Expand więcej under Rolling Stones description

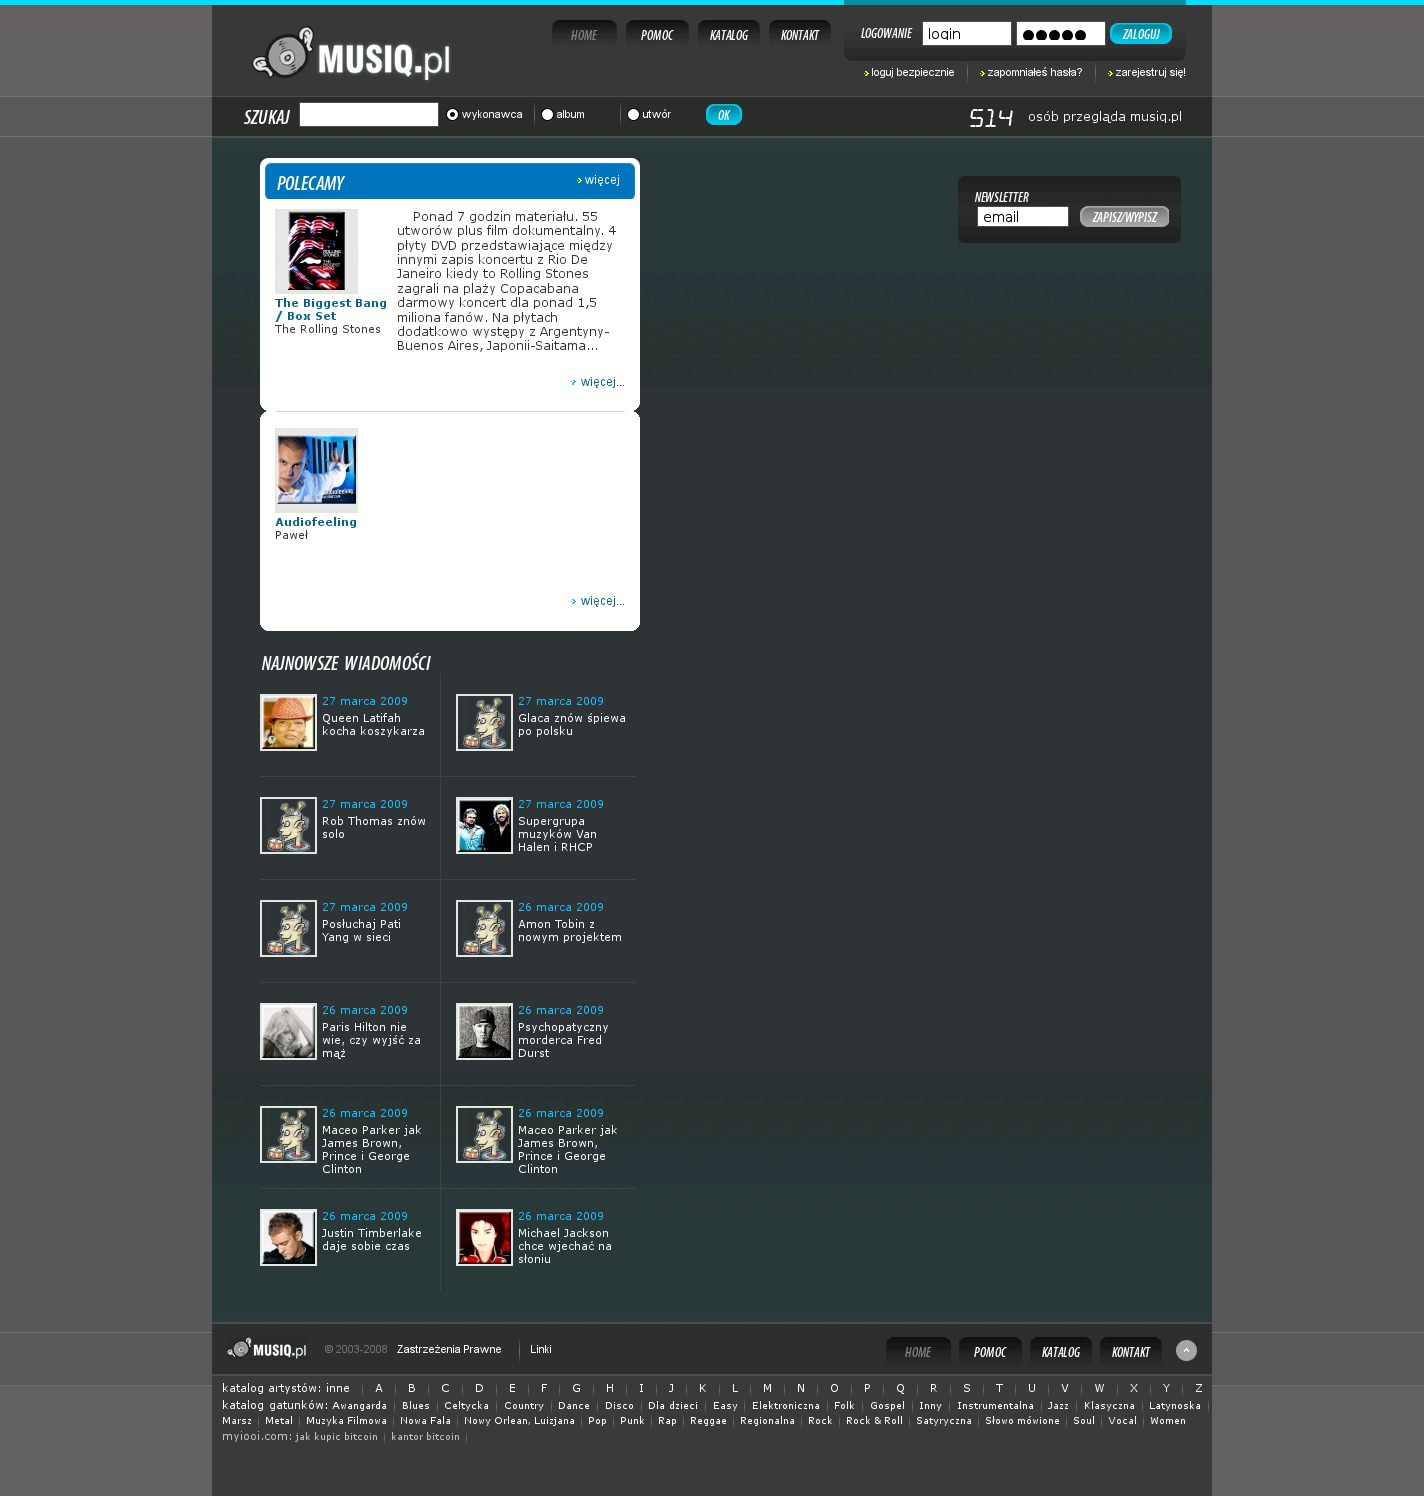pos(601,382)
